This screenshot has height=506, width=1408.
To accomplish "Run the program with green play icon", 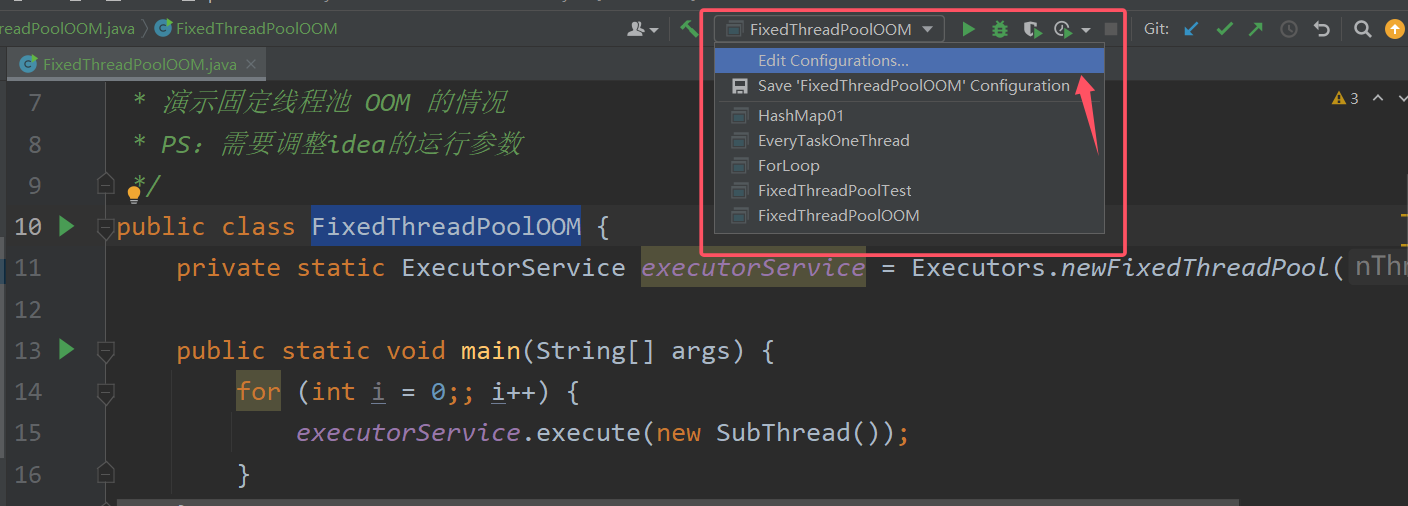I will coord(968,30).
